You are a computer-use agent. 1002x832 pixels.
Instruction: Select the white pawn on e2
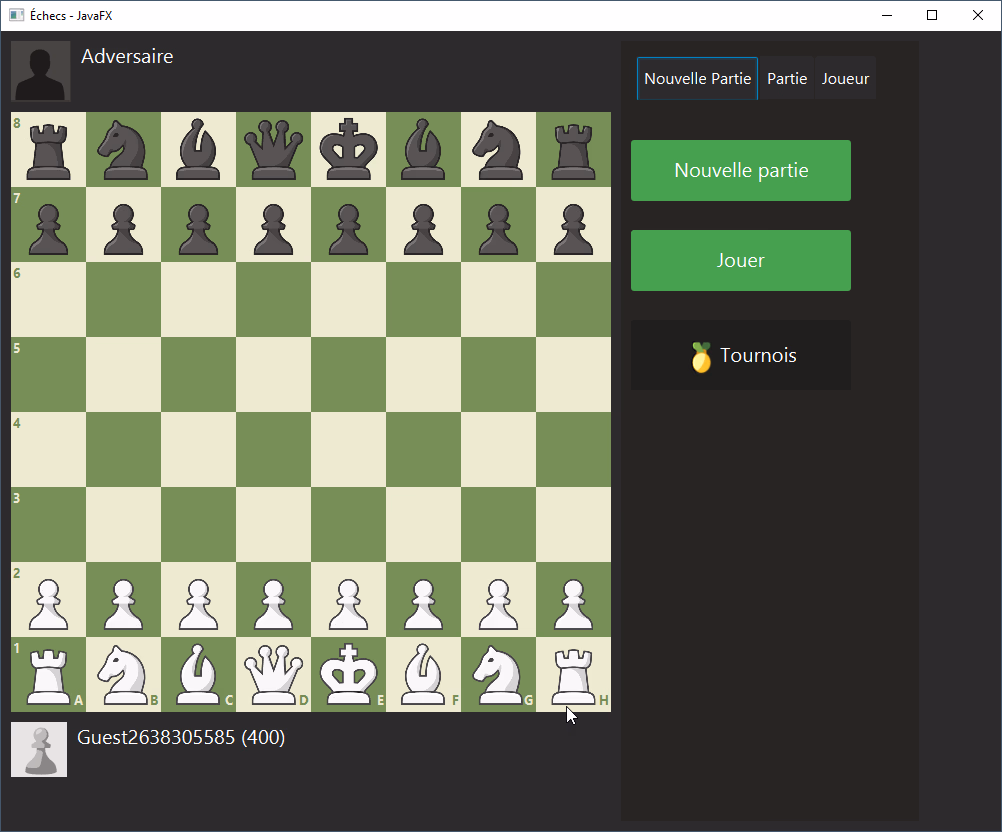pyautogui.click(x=348, y=600)
